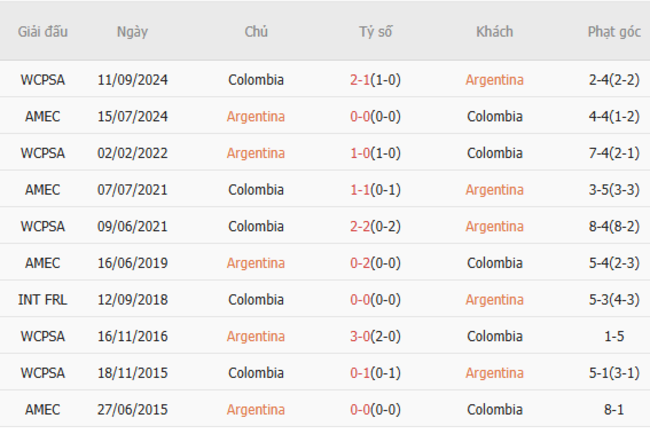Open the 1-0 score from 02/02/2022
The width and height of the screenshot is (650, 434).
[360, 153]
